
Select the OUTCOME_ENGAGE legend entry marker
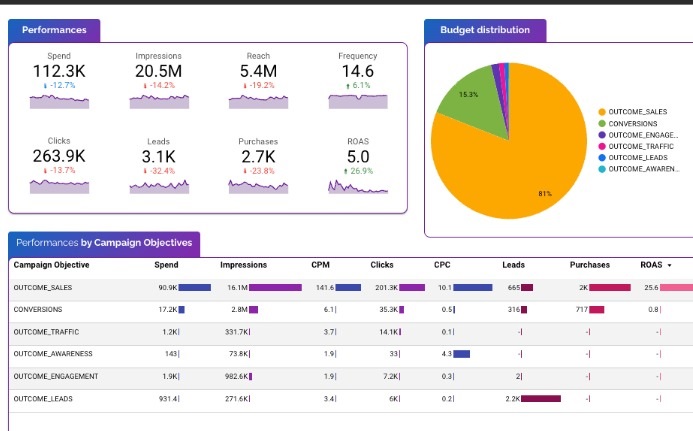click(600, 134)
